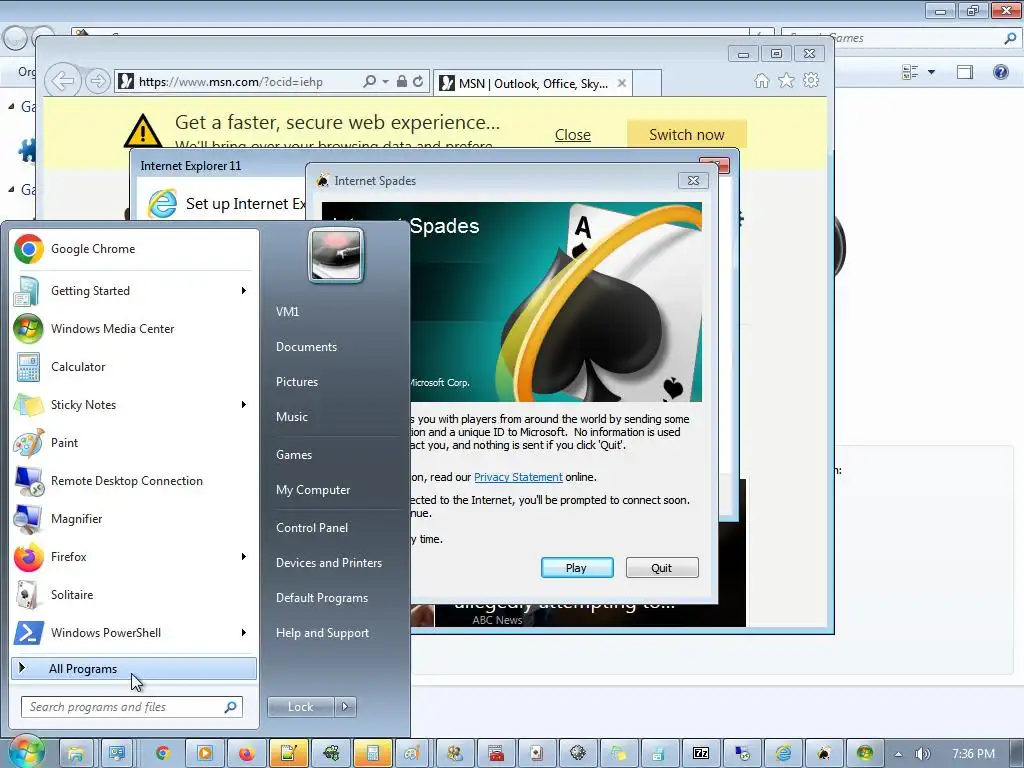Open Help and Support from Start menu
This screenshot has width=1024, height=768.
(322, 633)
